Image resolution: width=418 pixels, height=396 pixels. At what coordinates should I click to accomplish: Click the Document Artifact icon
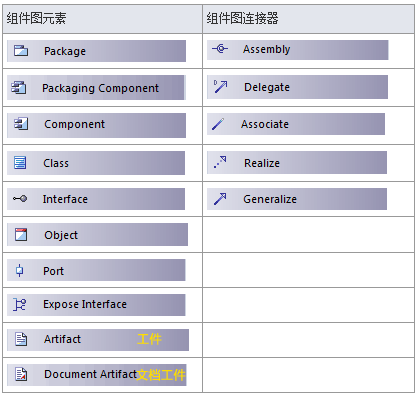tap(21, 374)
